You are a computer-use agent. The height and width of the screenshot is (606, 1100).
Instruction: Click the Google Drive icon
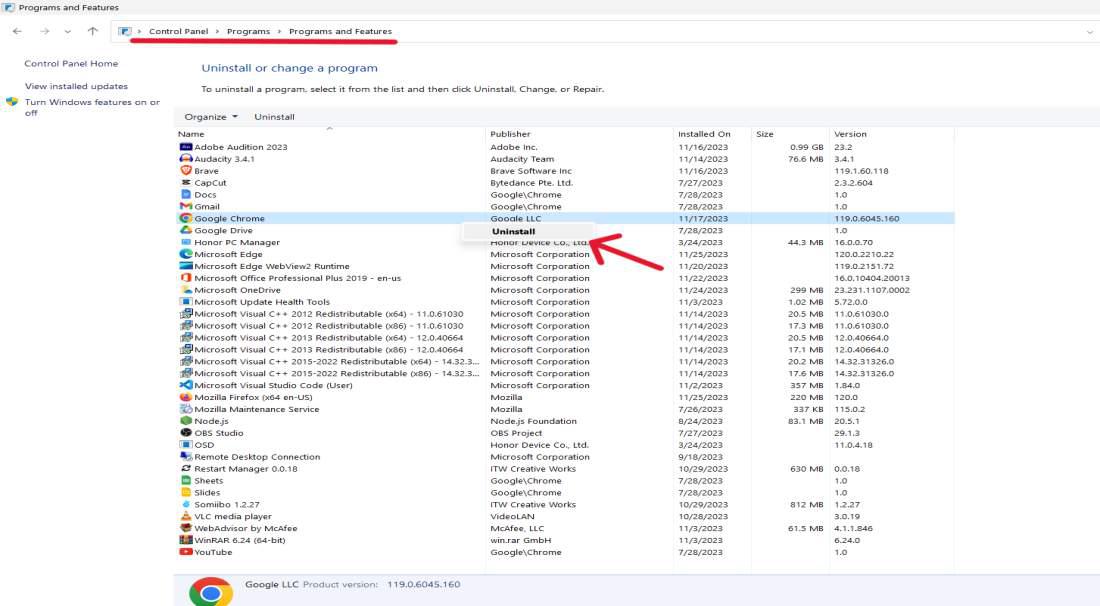[x=186, y=231]
